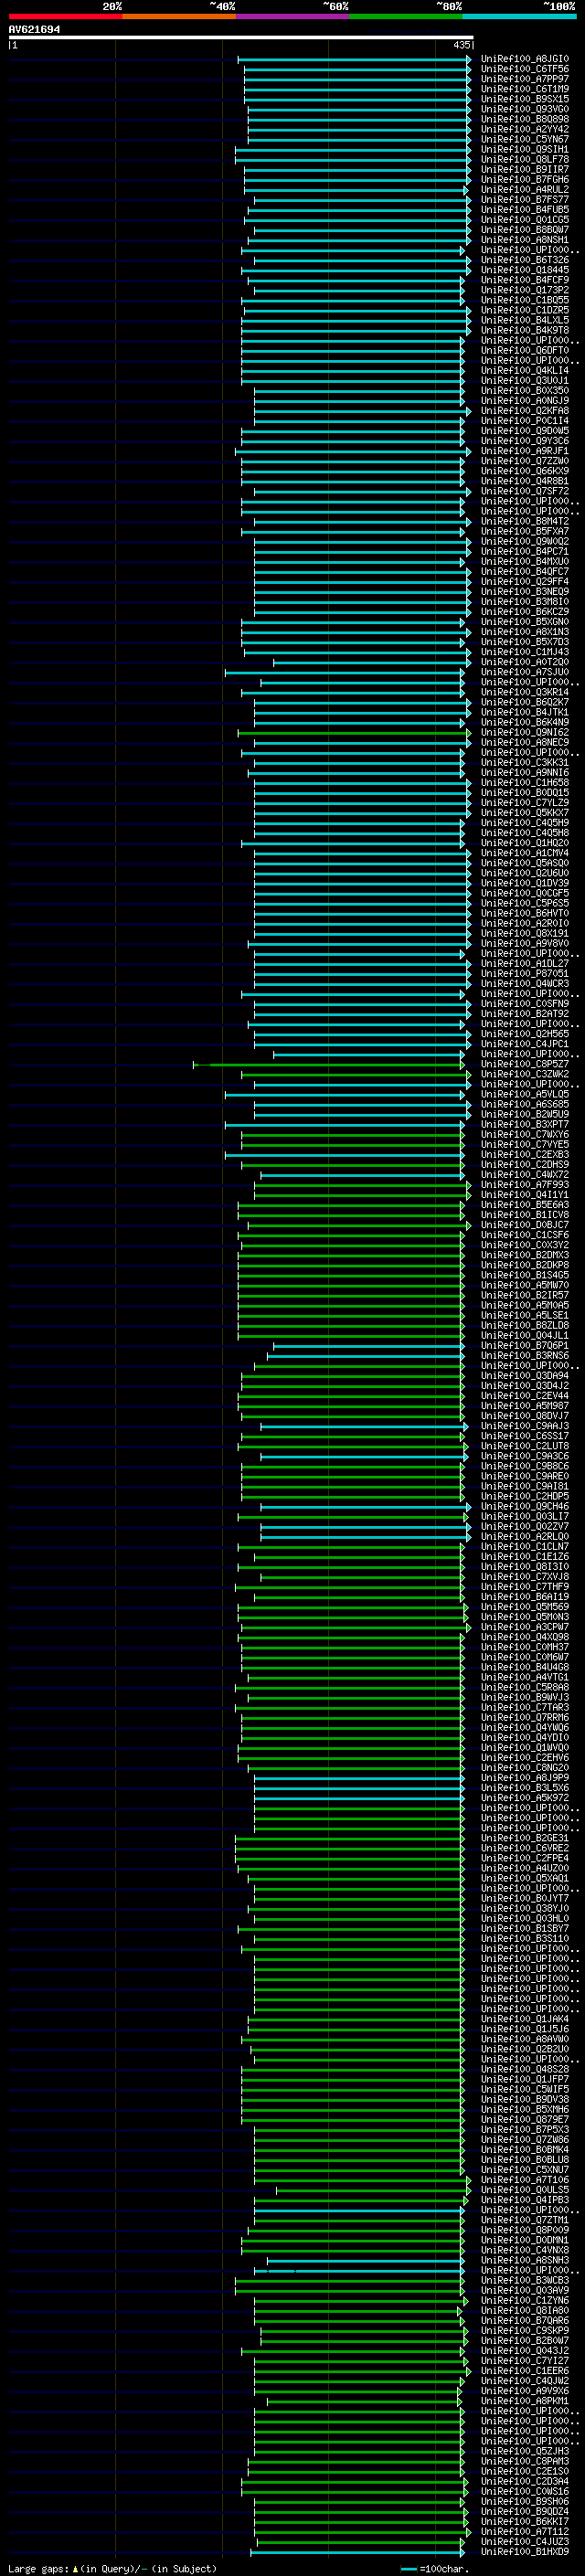Viewport: 585px width, 2576px height.
Task: Open hit UniRef100_Q93VG0
Action: tap(524, 109)
